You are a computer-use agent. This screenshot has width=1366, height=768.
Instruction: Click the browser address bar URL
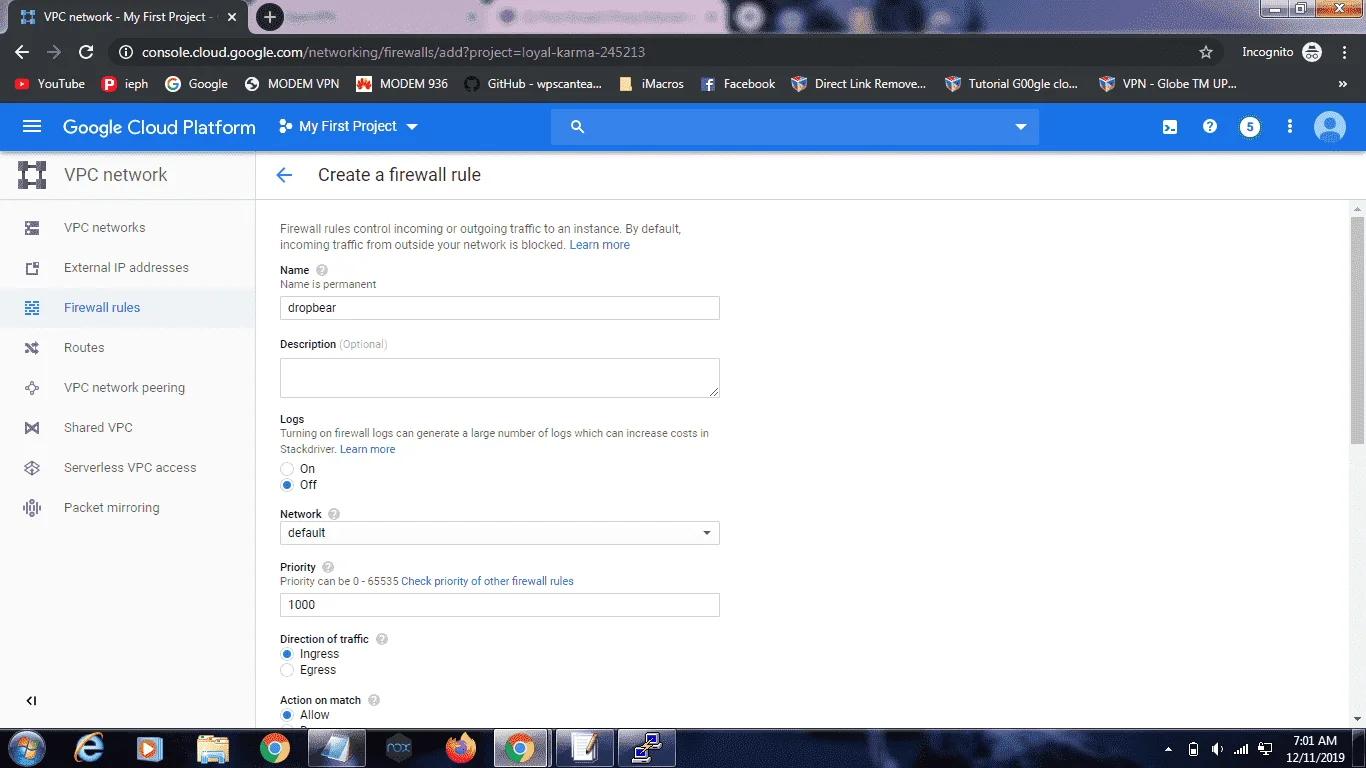393,52
